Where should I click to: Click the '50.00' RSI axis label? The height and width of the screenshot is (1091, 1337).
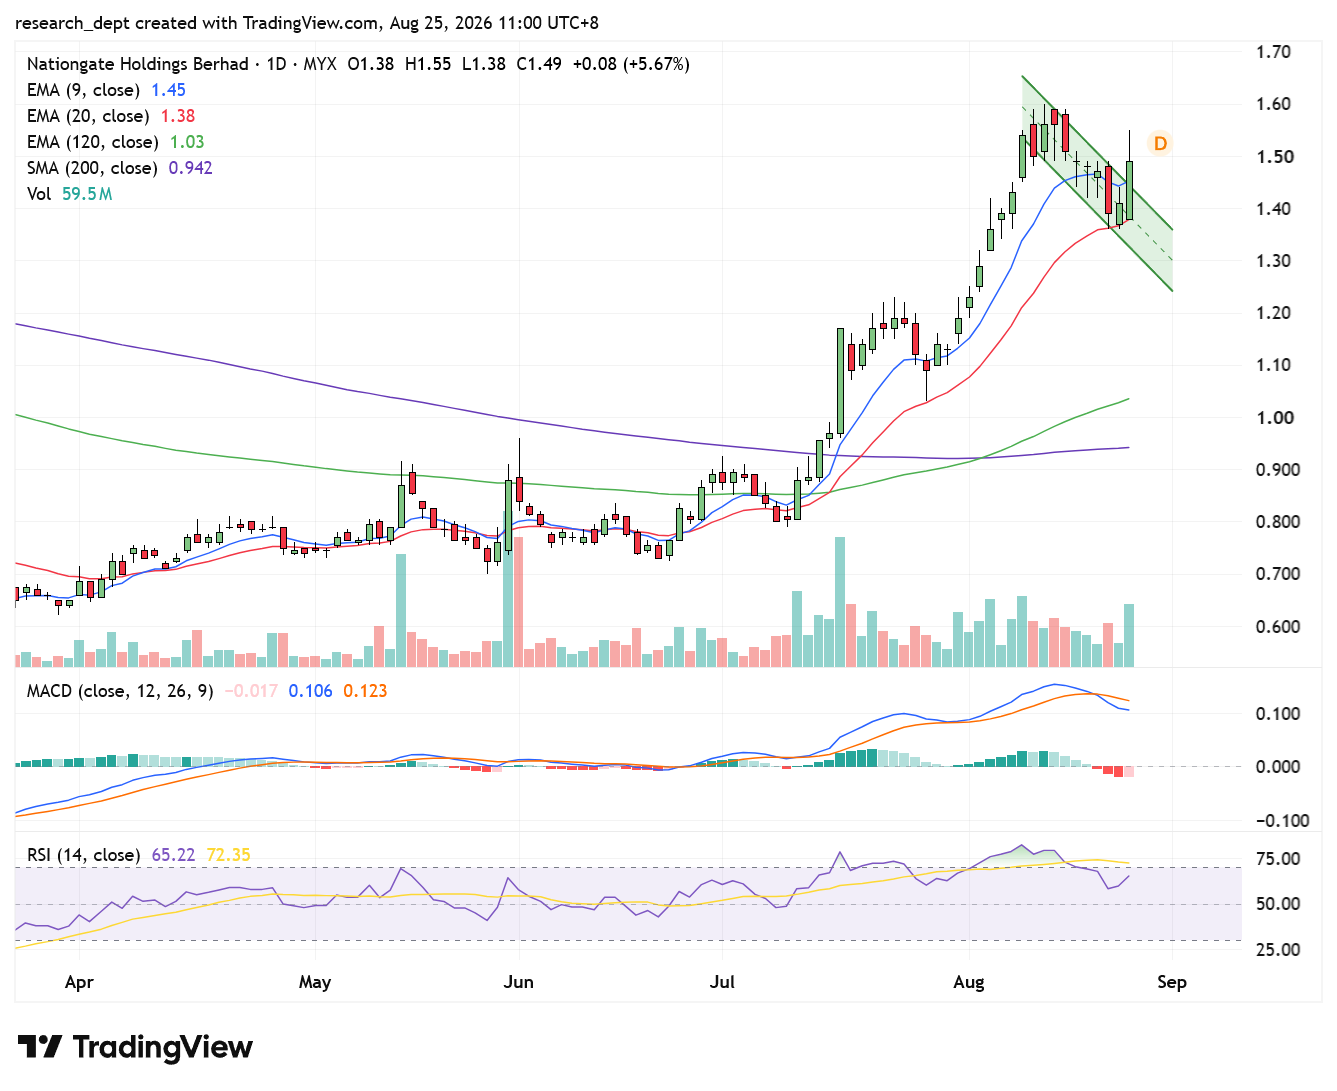1278,904
